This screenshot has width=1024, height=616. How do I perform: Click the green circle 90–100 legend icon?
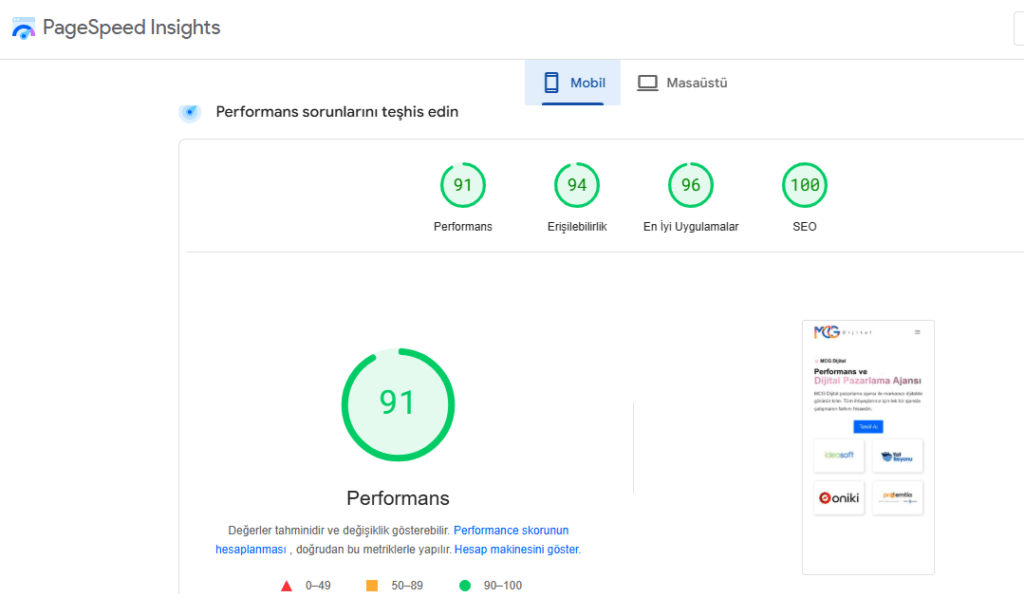(464, 585)
